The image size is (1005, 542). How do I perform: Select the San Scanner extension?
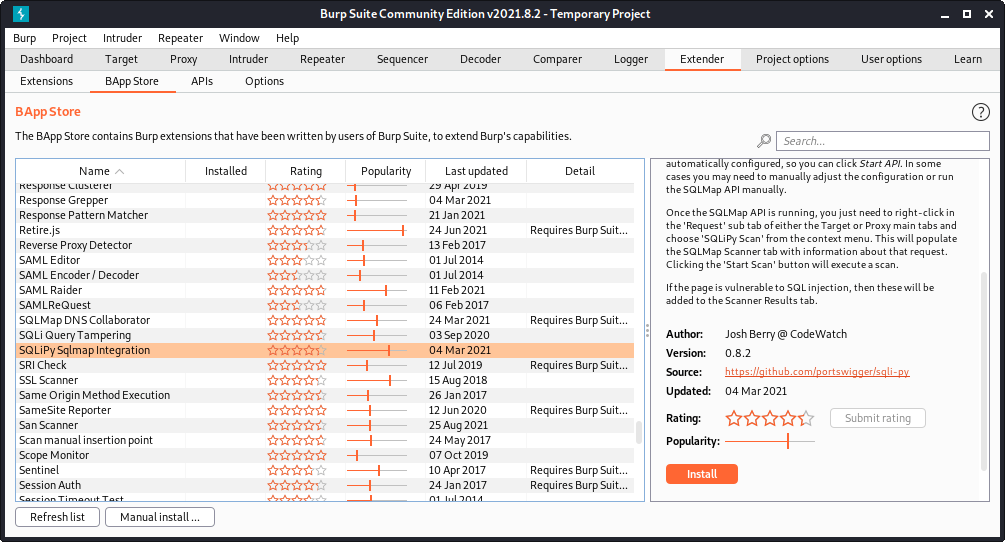325,425
